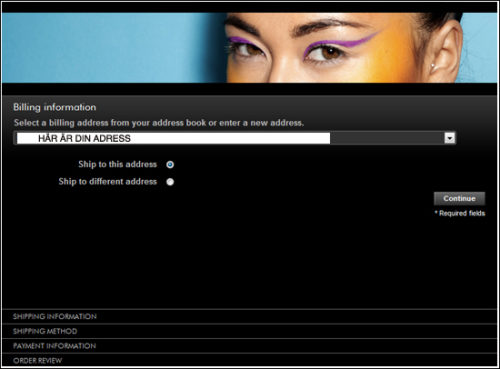
Task: Open the billing address dropdown arrow
Action: 450,138
